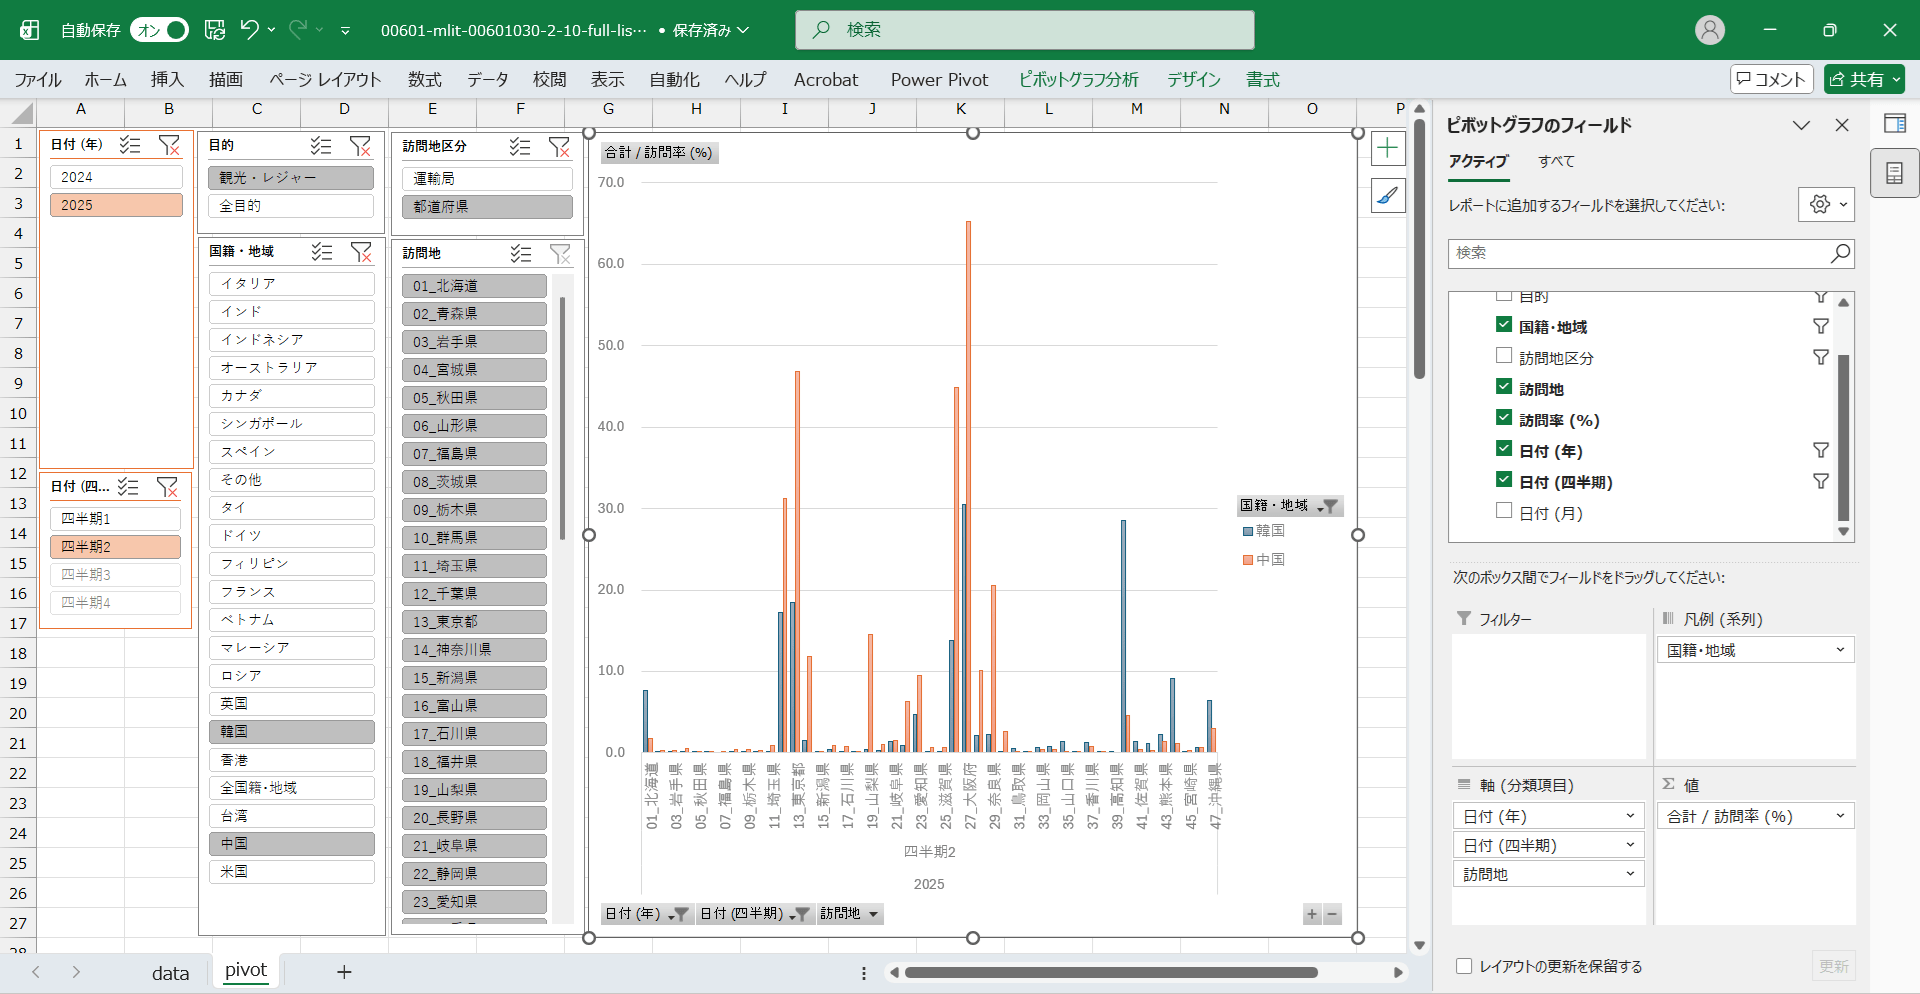Check the 訪問地区分 field checkbox

(x=1504, y=356)
